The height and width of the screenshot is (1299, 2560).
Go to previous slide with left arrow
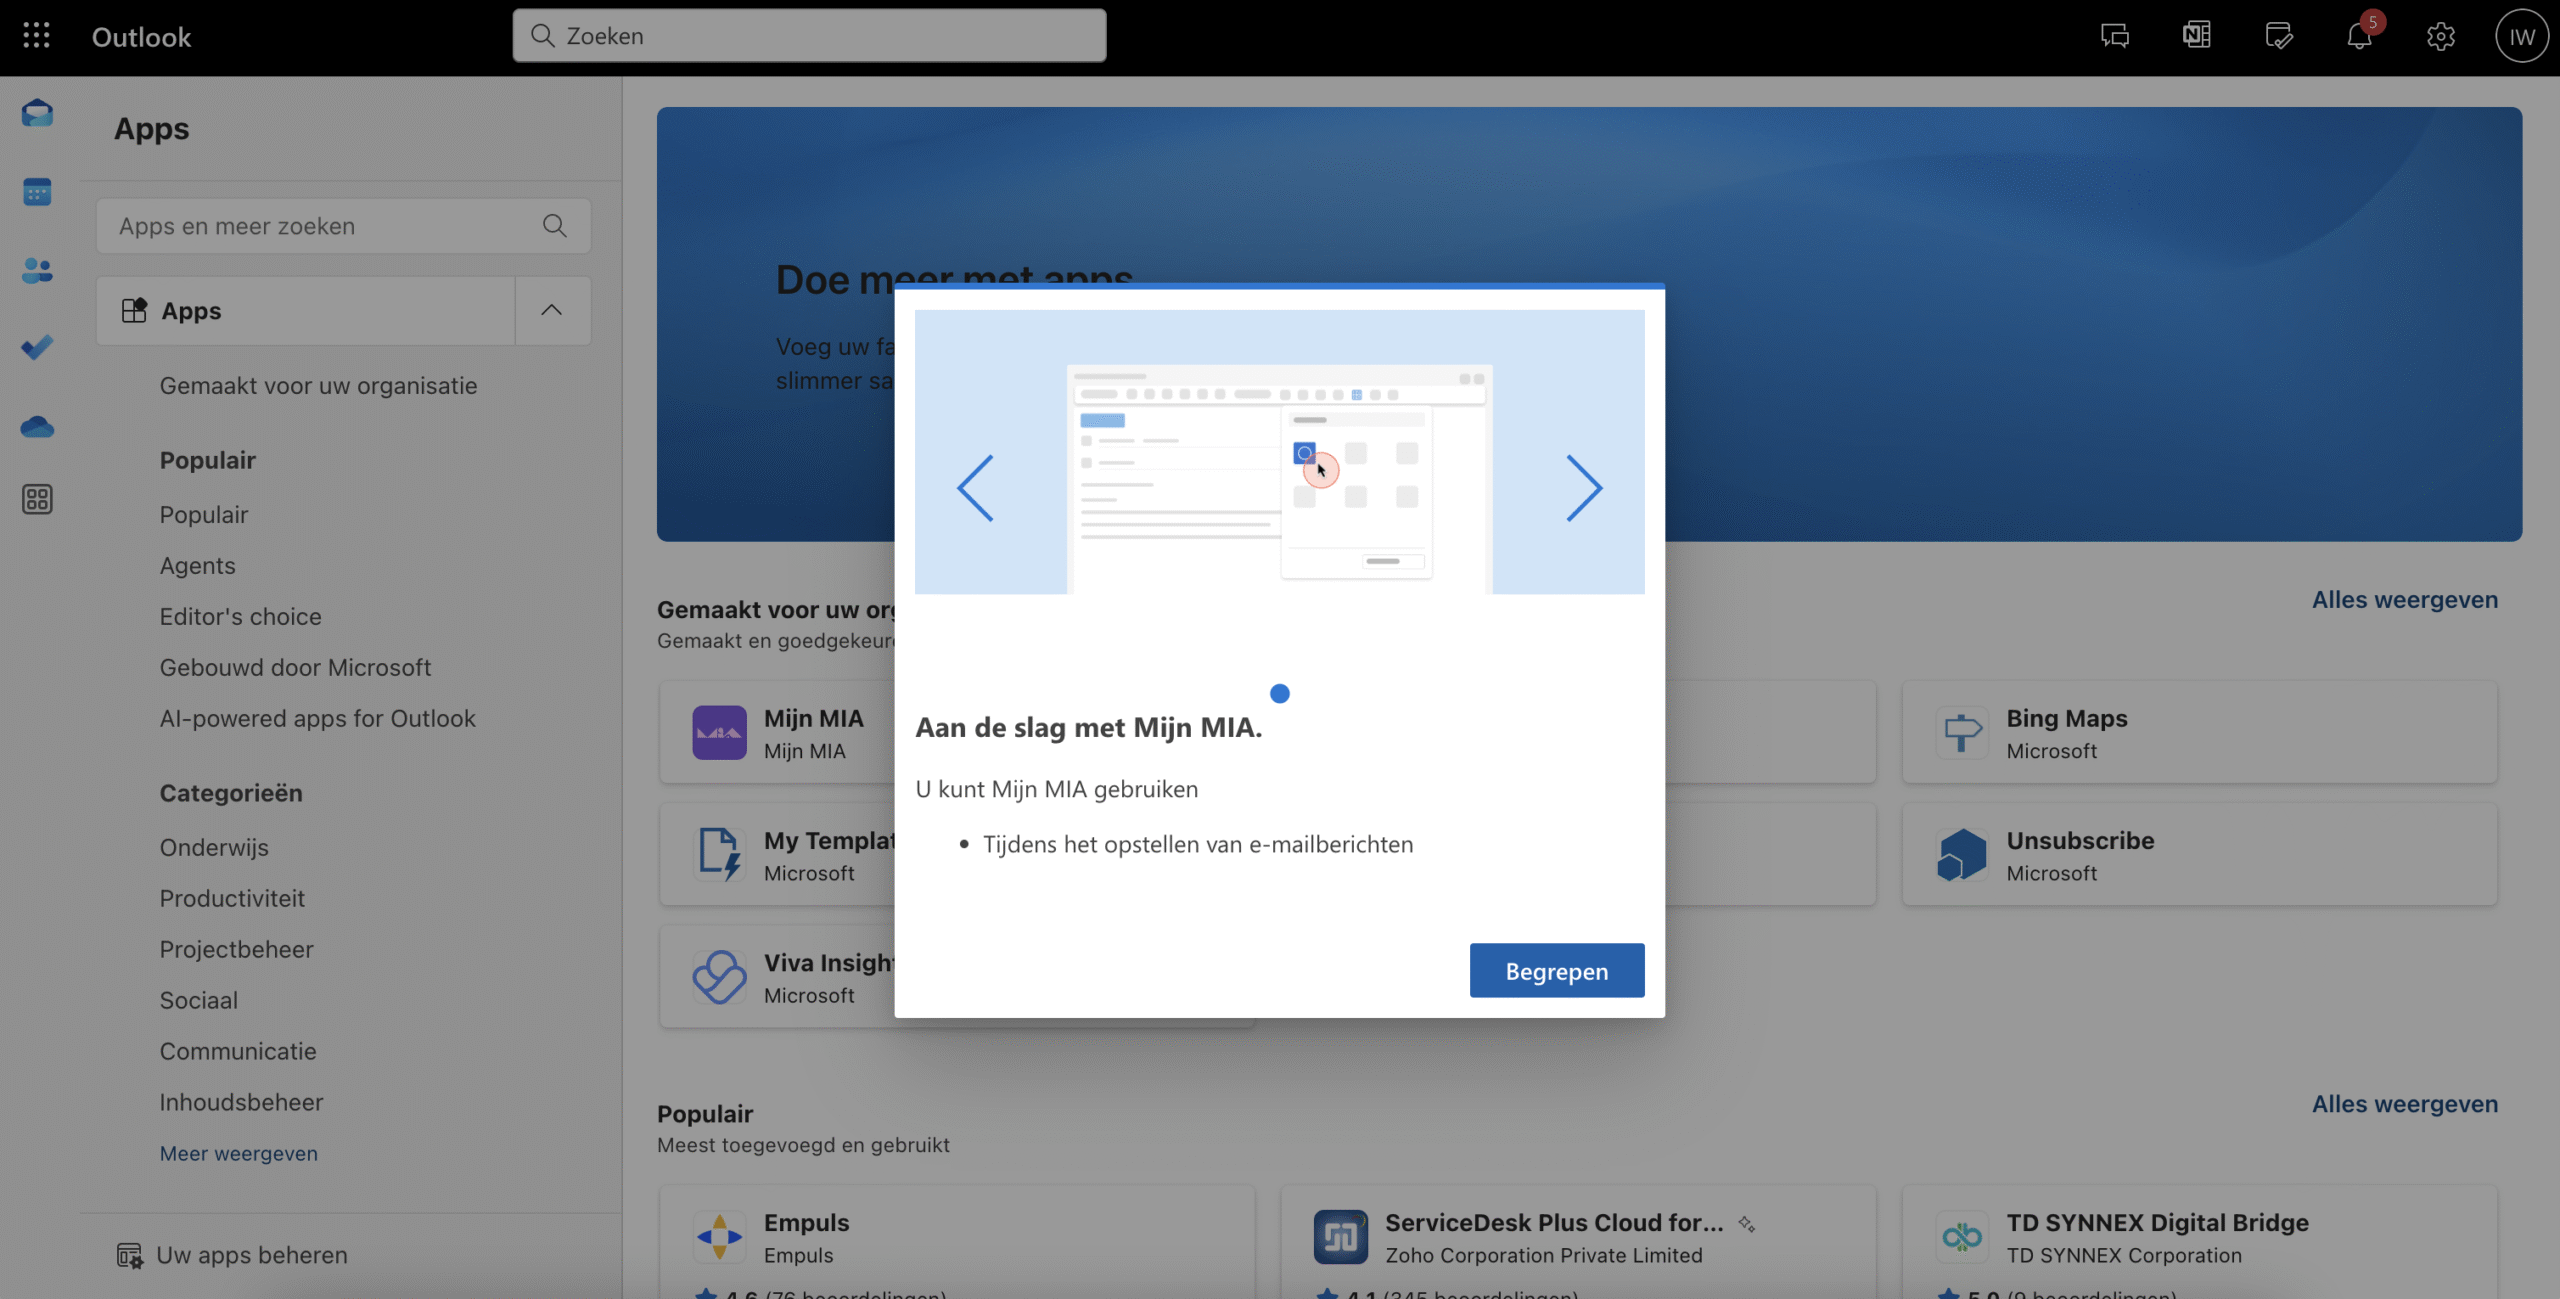(975, 488)
